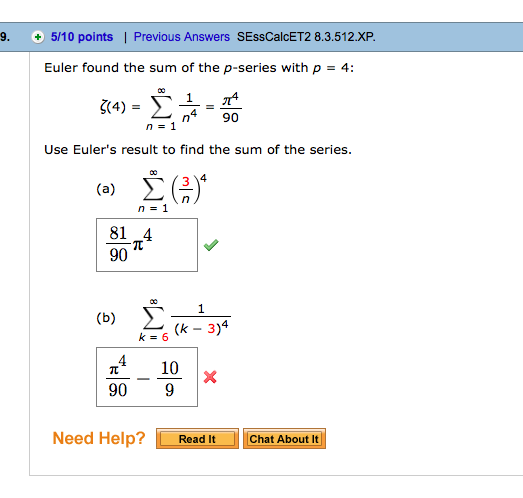The image size is (523, 498).
Task: Click the Chat About It button
Action: 284,439
